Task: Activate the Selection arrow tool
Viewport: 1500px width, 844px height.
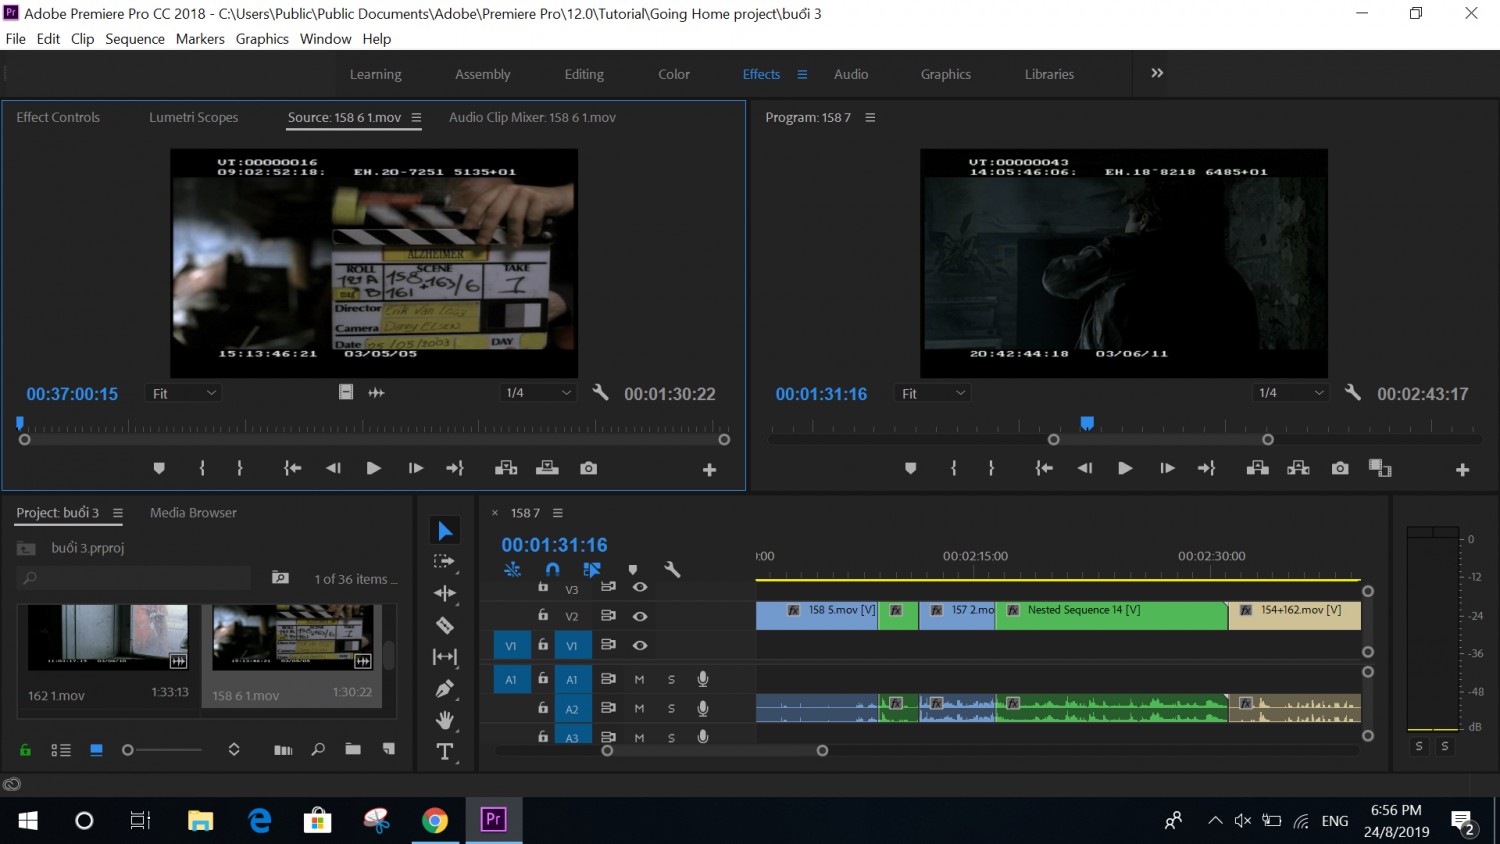Action: [445, 531]
